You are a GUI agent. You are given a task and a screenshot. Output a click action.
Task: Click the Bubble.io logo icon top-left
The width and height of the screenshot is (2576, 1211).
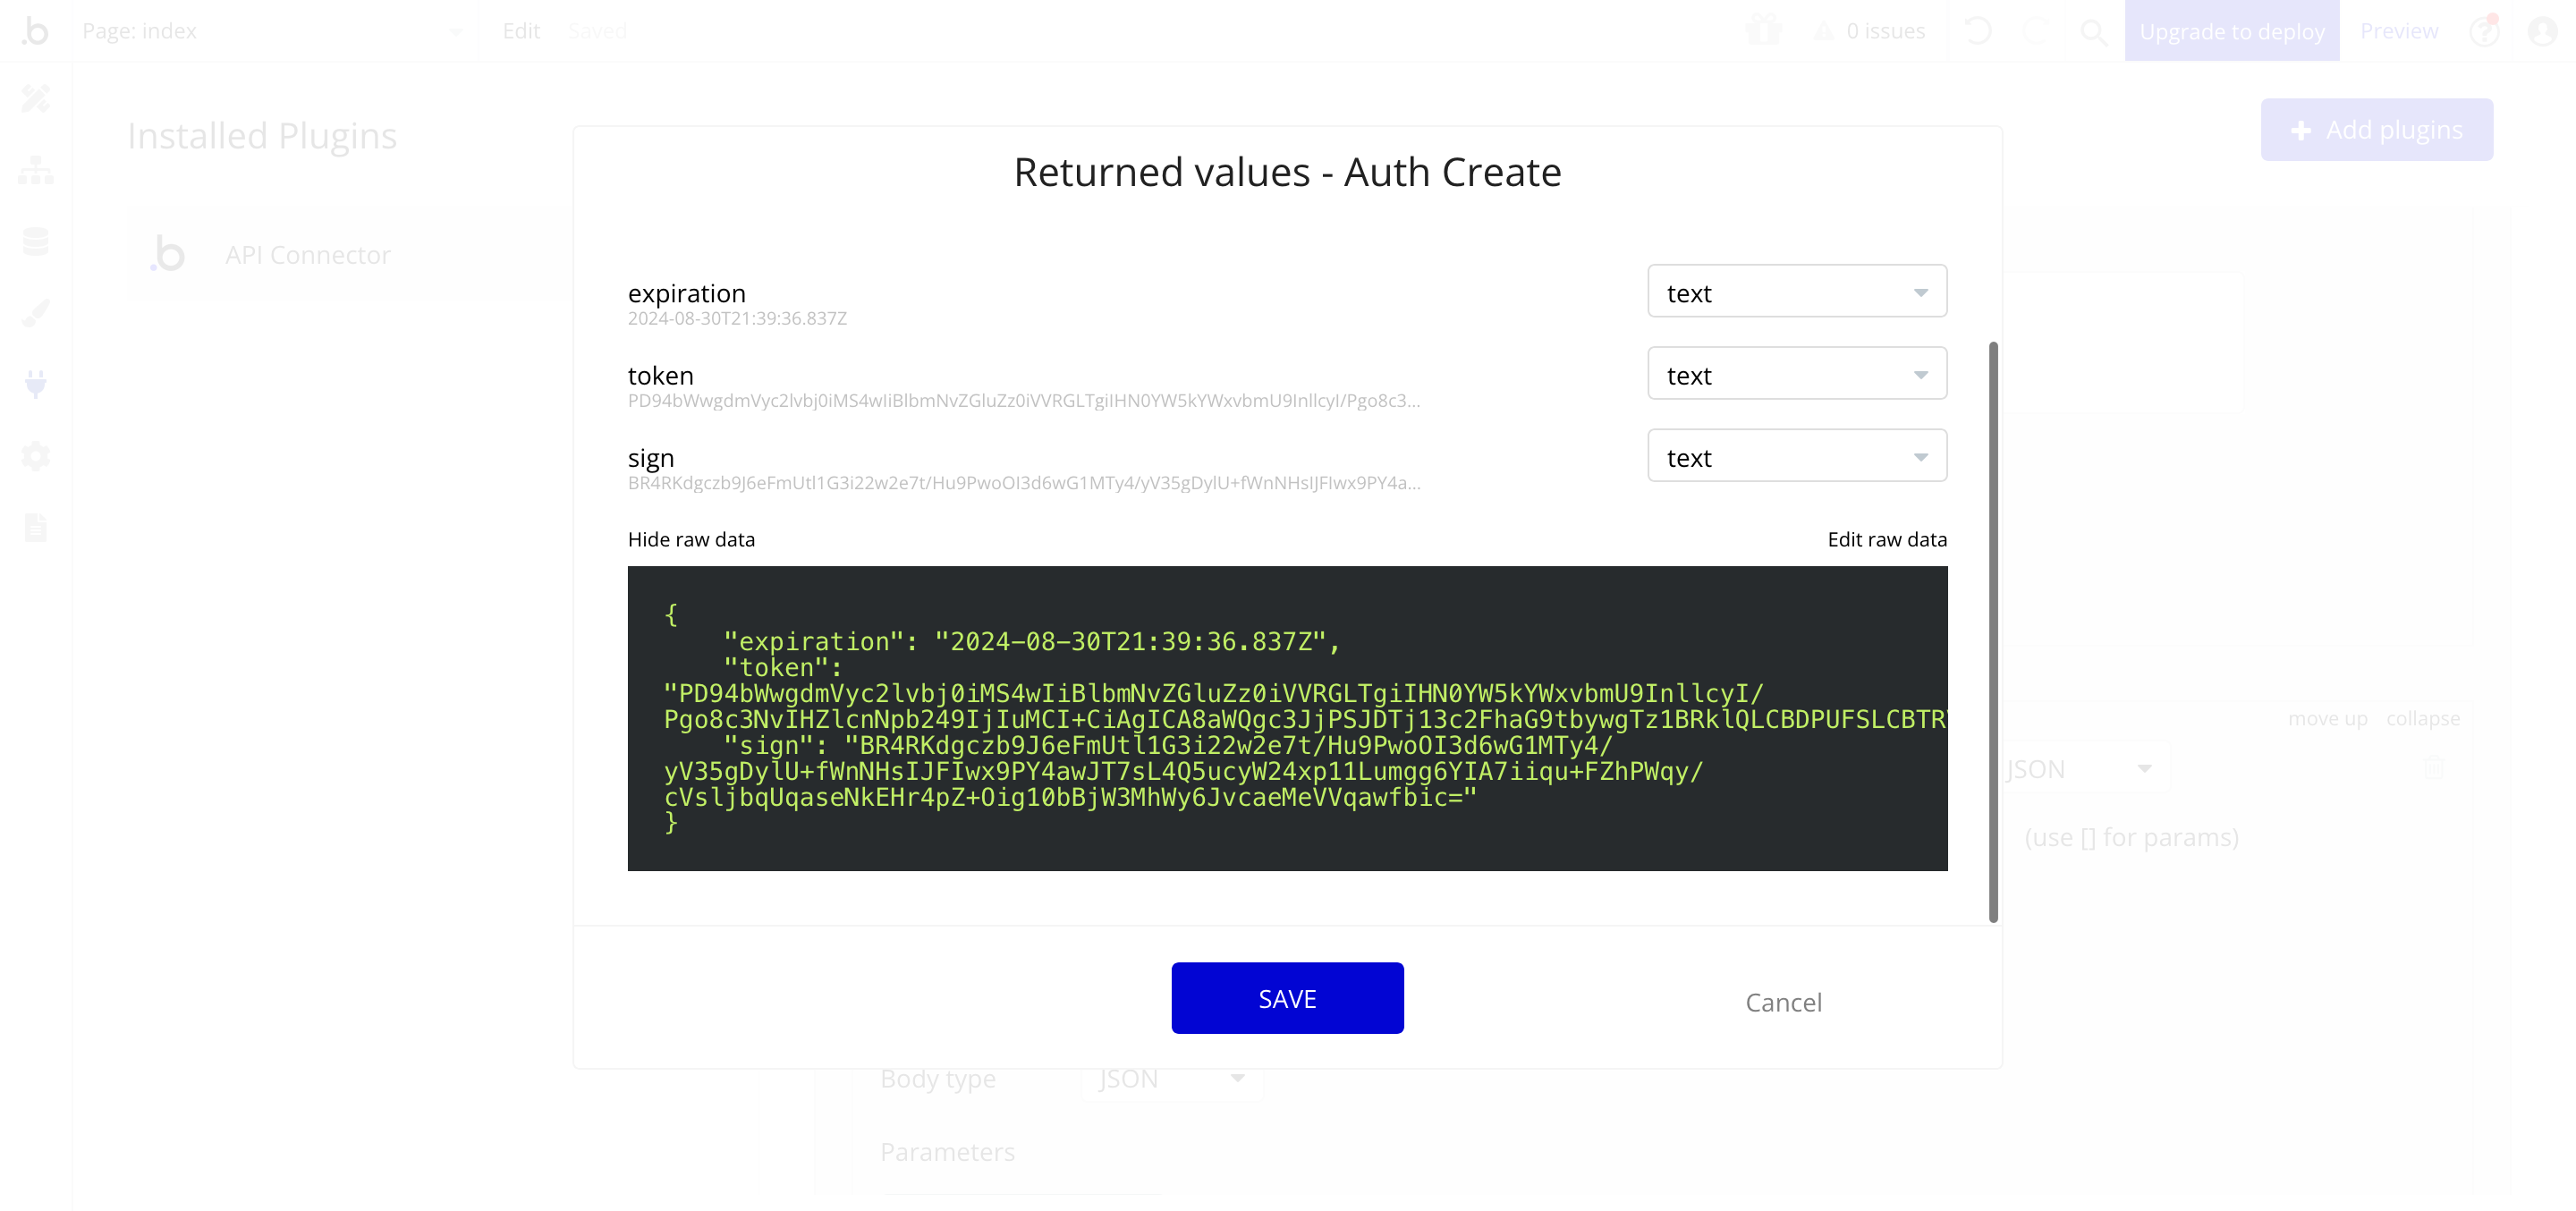point(35,30)
